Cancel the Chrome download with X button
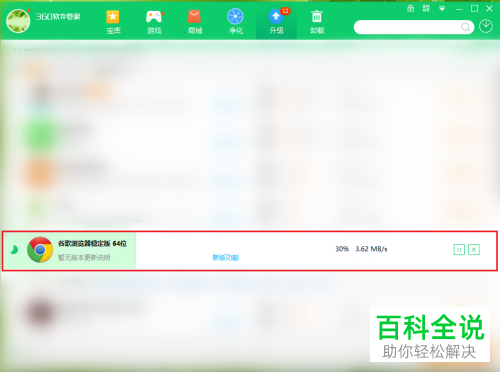This screenshot has height=372, width=500. tap(474, 249)
